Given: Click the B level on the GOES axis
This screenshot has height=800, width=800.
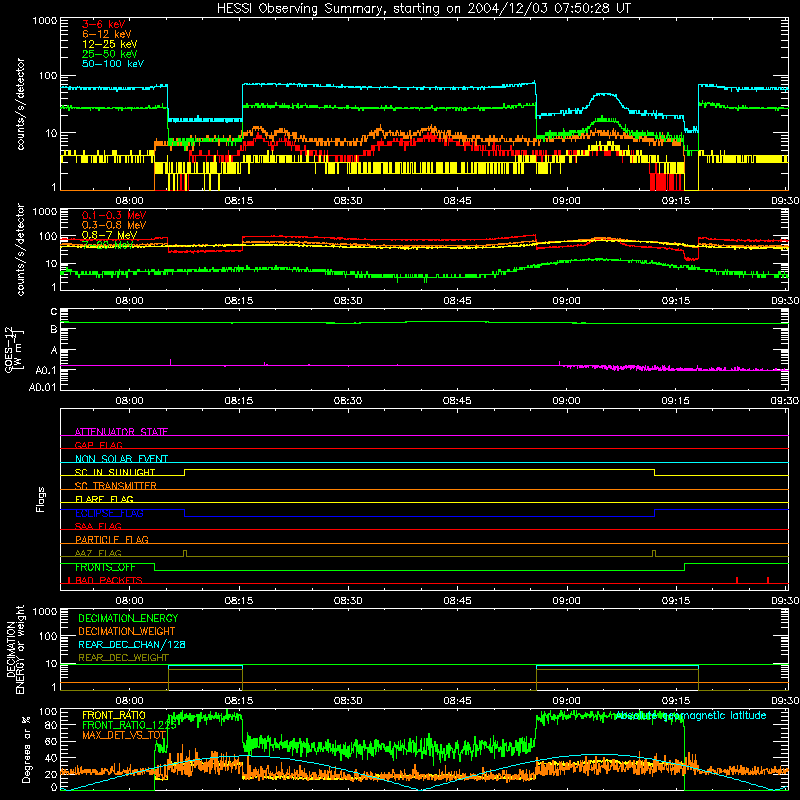Looking at the screenshot, I should [54, 330].
